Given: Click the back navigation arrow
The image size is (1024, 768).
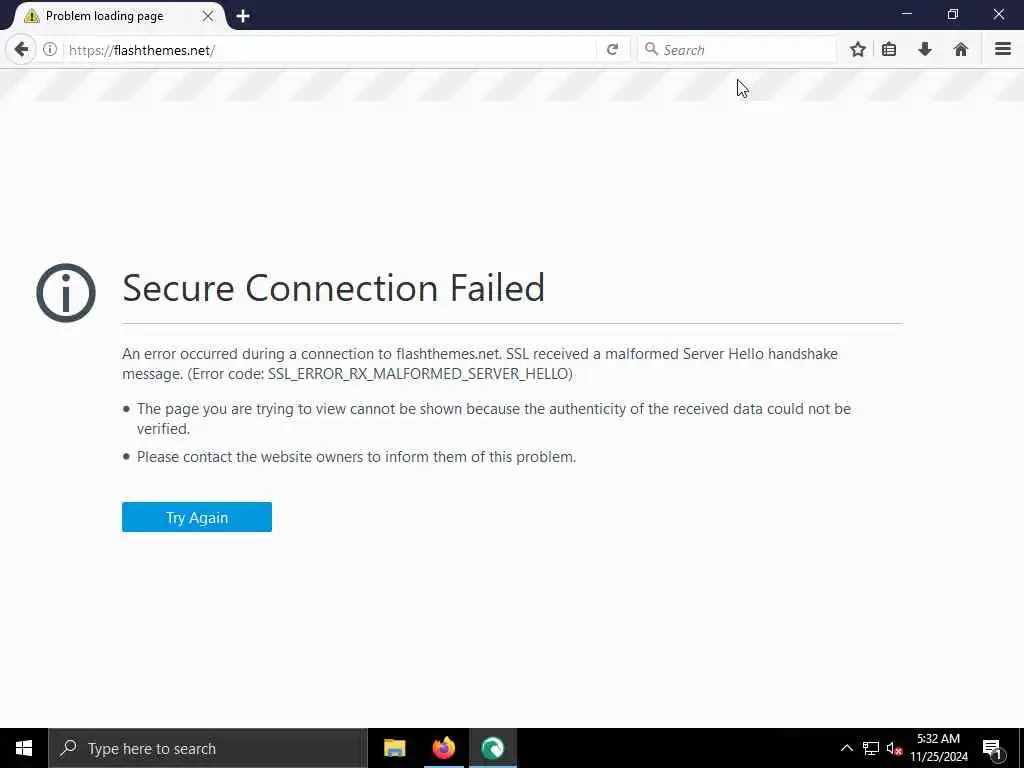Looking at the screenshot, I should tap(21, 49).
